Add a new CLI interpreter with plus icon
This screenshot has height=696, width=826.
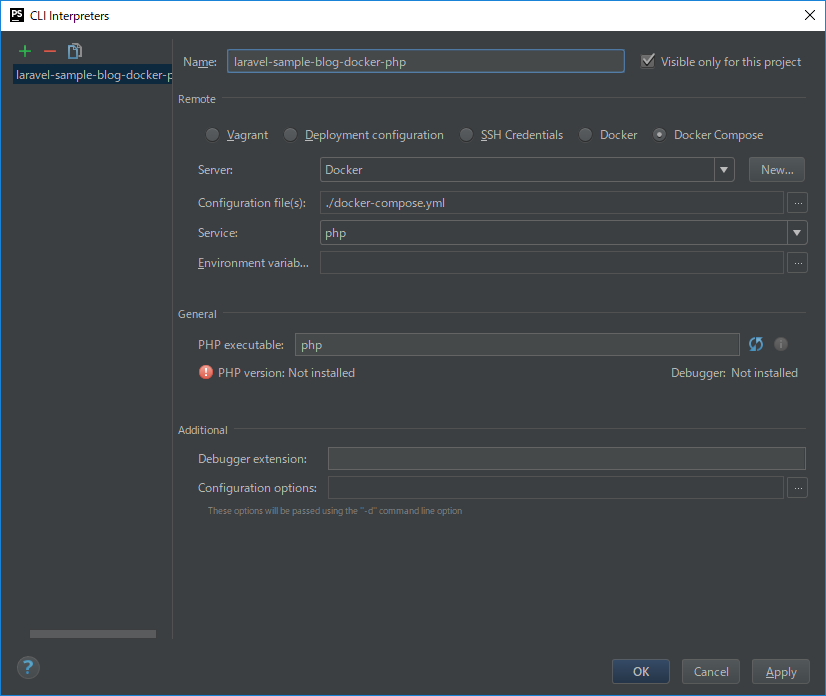coord(25,51)
